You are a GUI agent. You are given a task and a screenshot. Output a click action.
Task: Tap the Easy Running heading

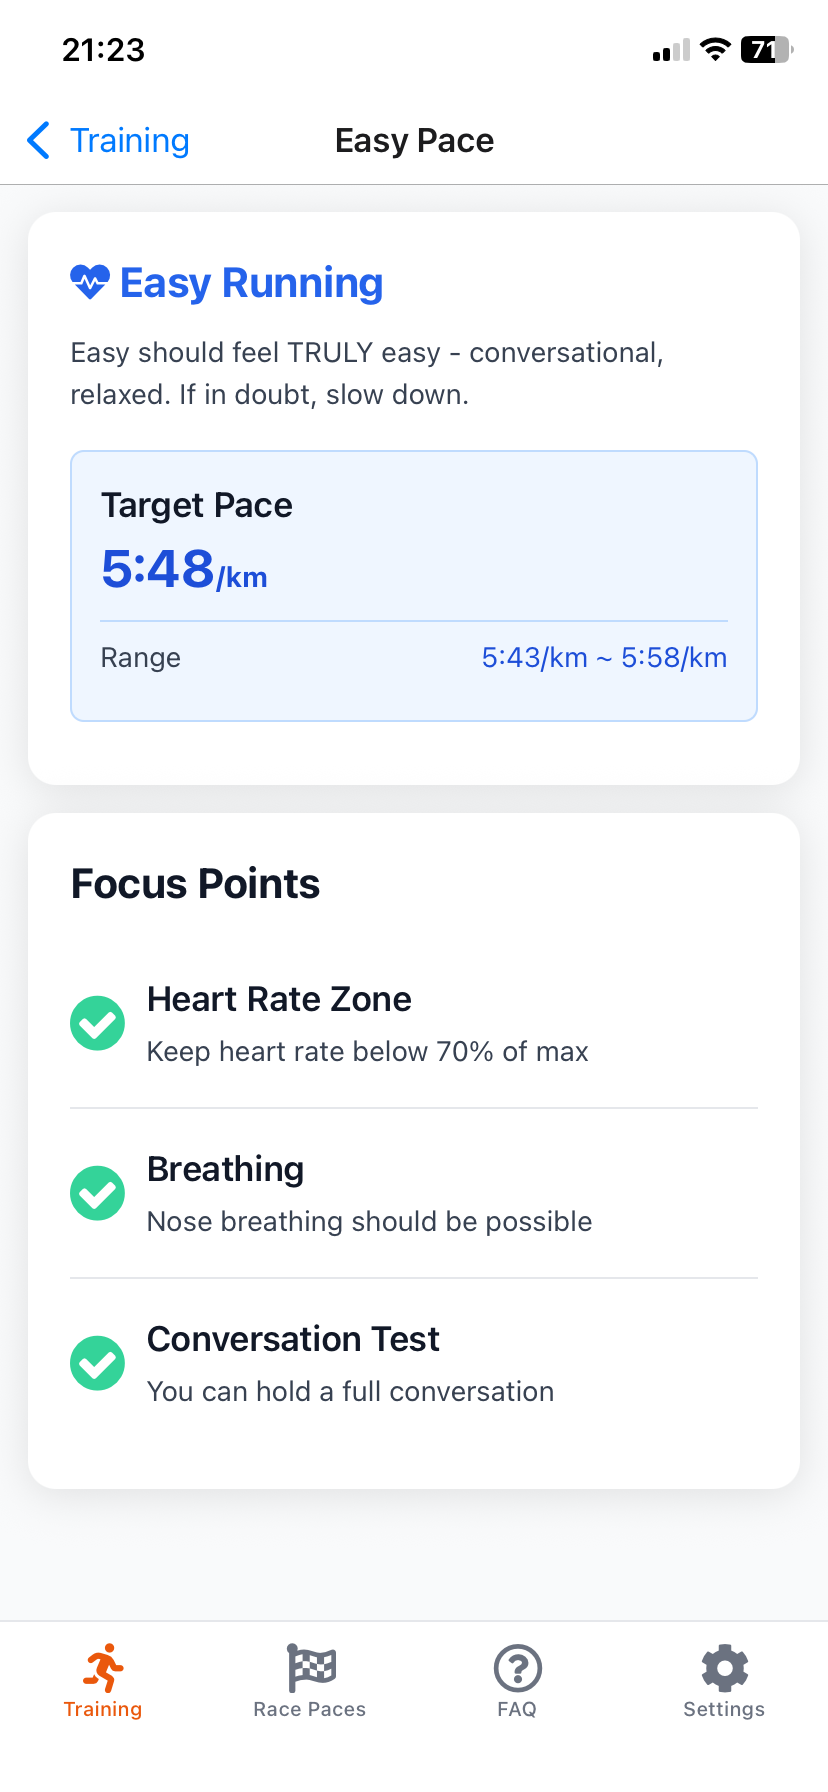(x=251, y=283)
